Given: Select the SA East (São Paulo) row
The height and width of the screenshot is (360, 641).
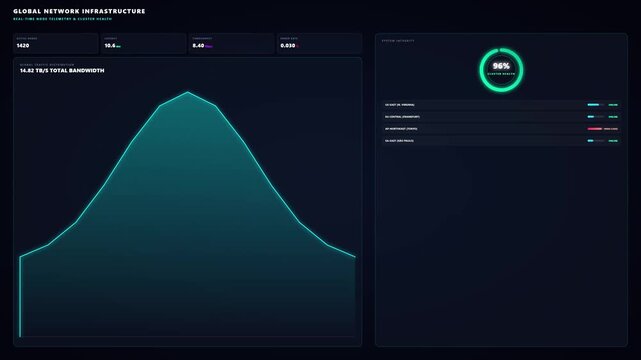Looking at the screenshot, I should tap(501, 141).
